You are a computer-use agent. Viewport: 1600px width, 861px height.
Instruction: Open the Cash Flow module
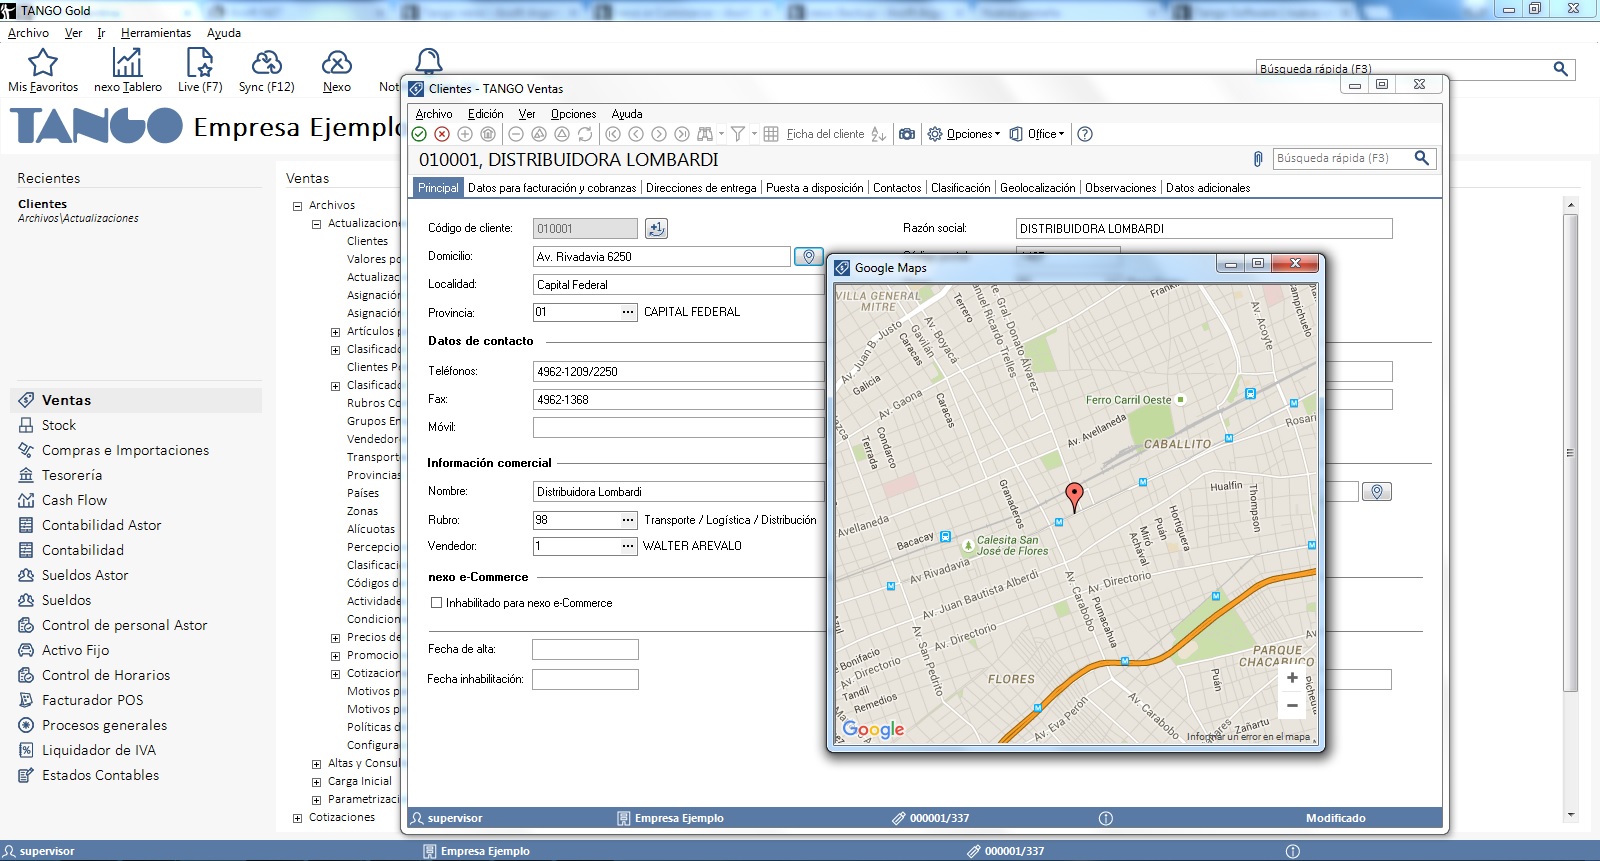[73, 500]
